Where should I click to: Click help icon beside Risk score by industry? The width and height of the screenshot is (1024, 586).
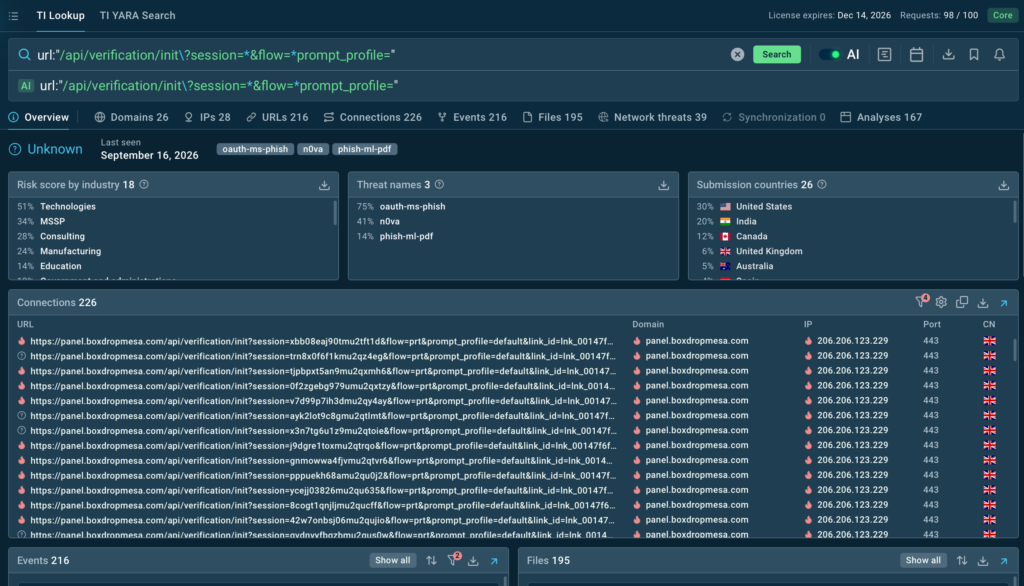point(144,185)
